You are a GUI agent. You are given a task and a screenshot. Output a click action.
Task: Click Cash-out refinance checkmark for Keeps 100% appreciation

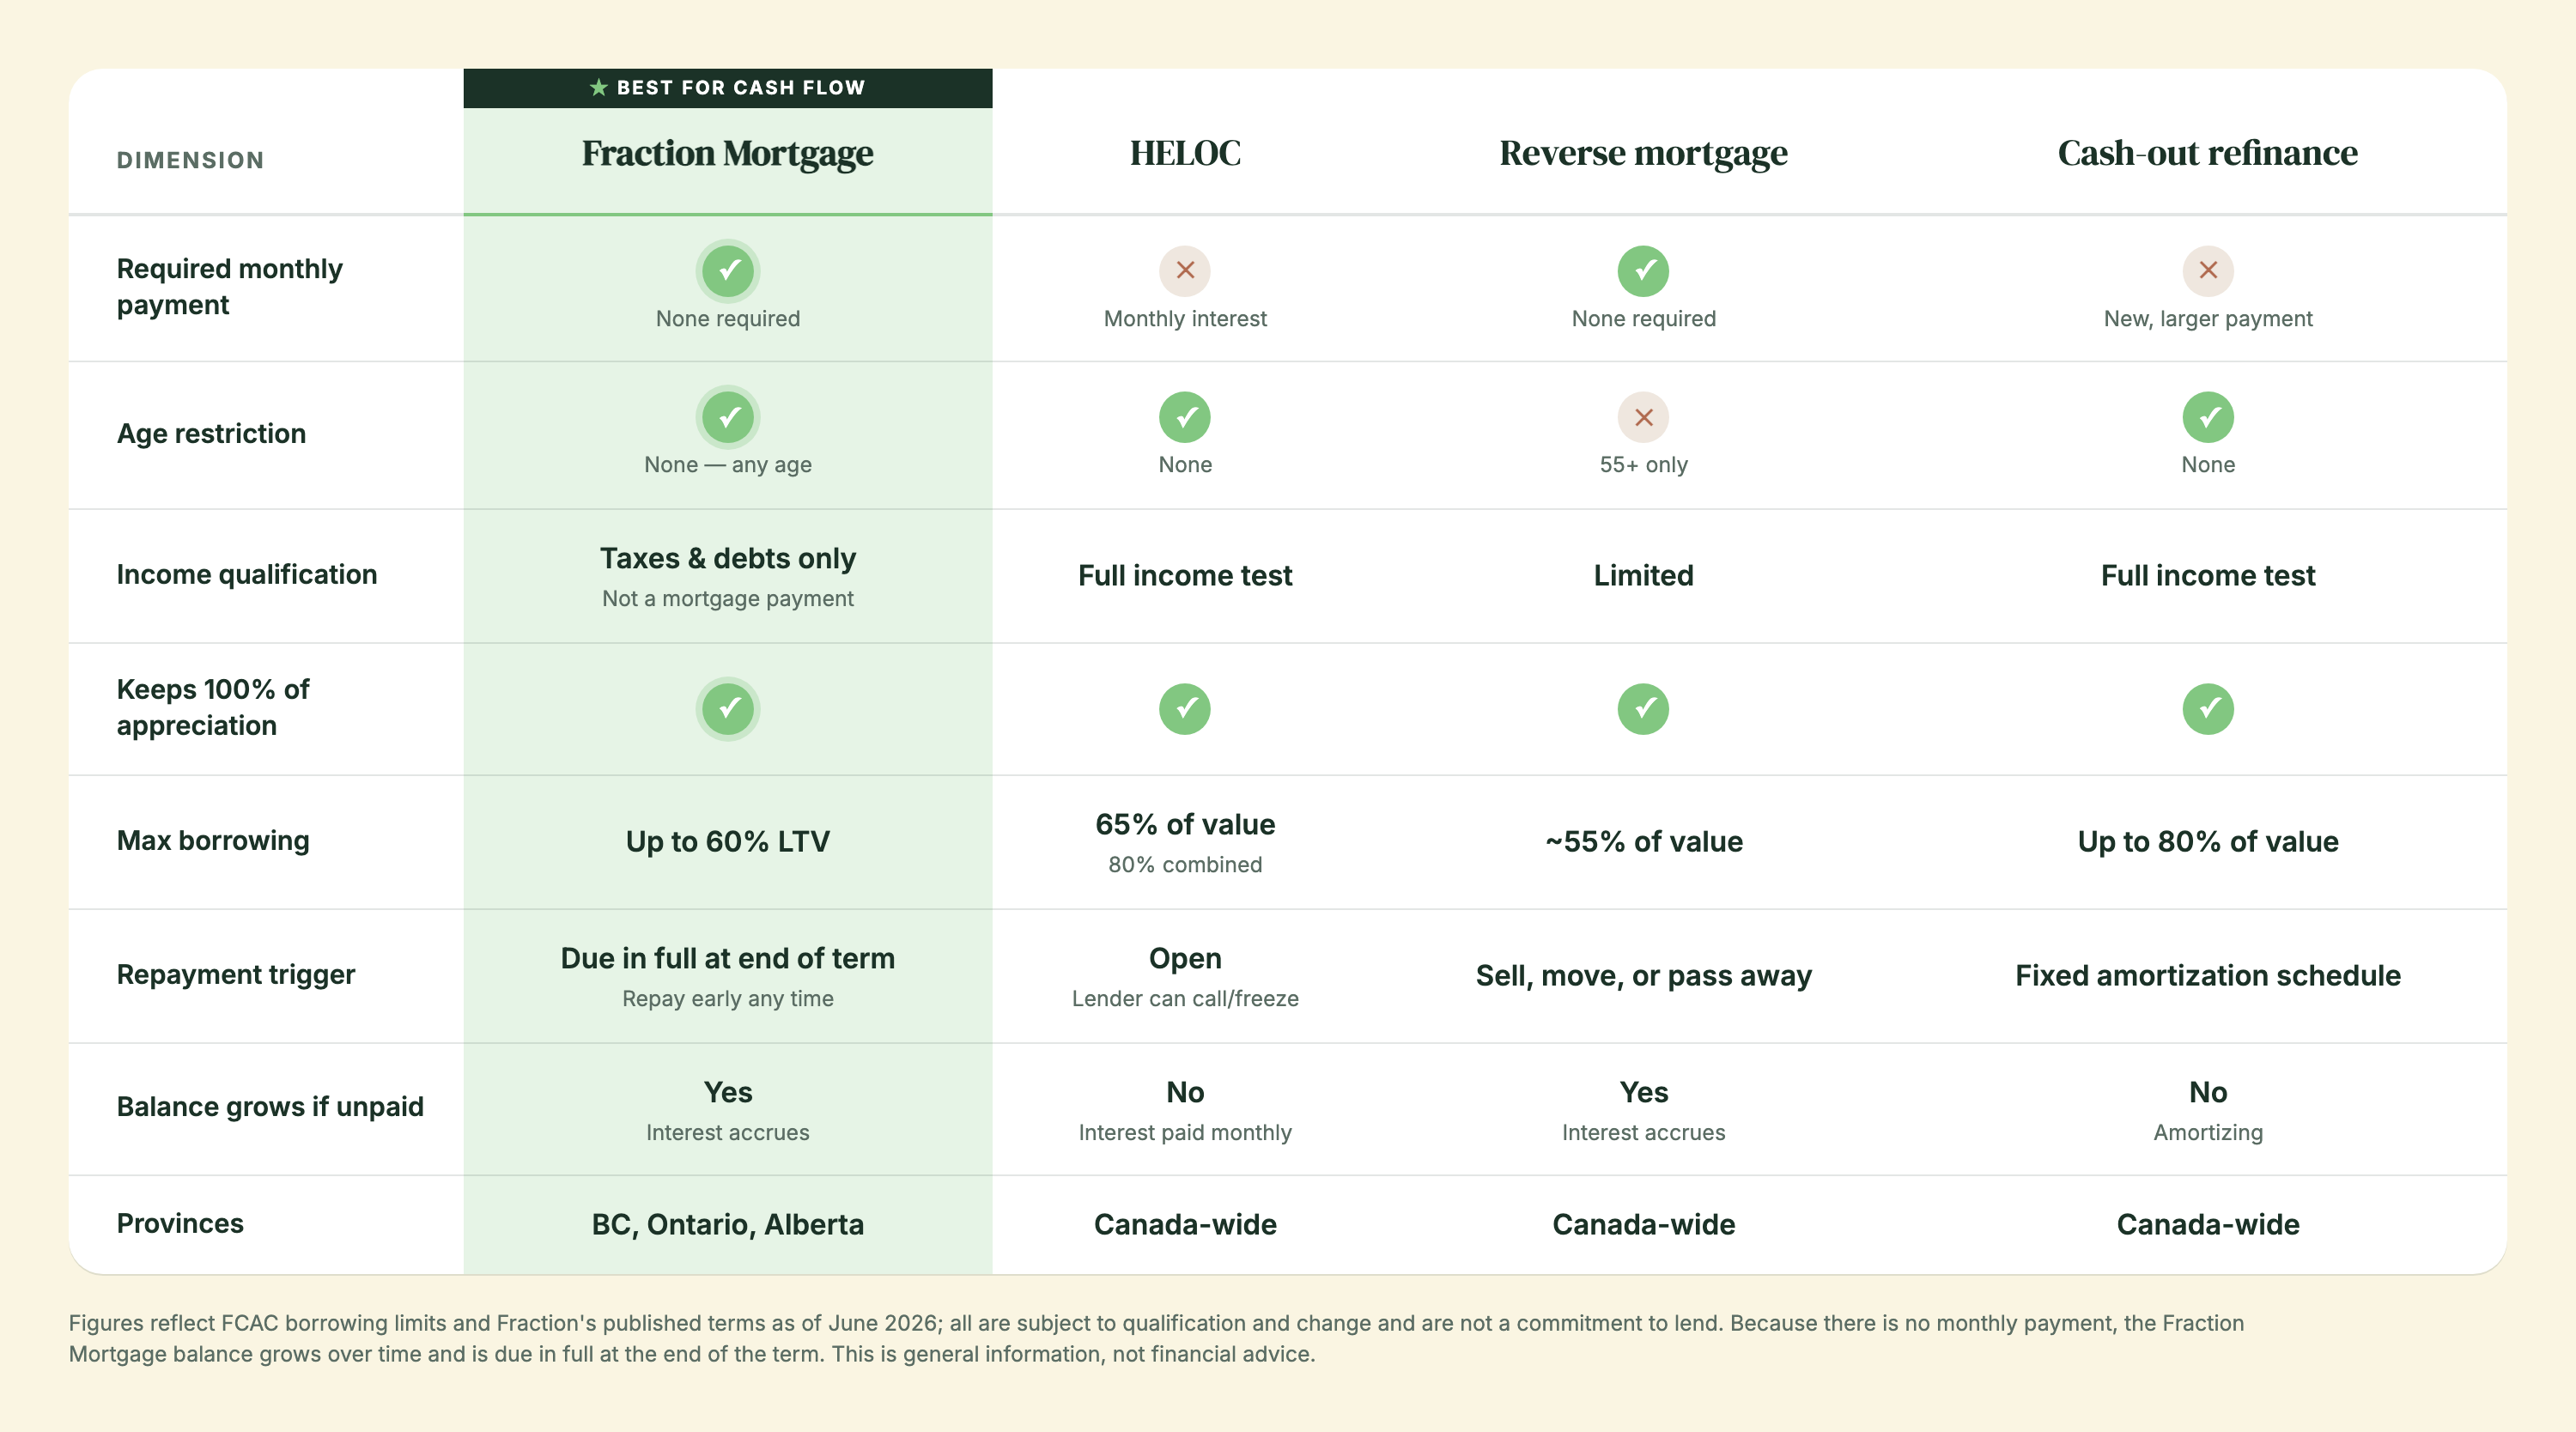click(2208, 709)
